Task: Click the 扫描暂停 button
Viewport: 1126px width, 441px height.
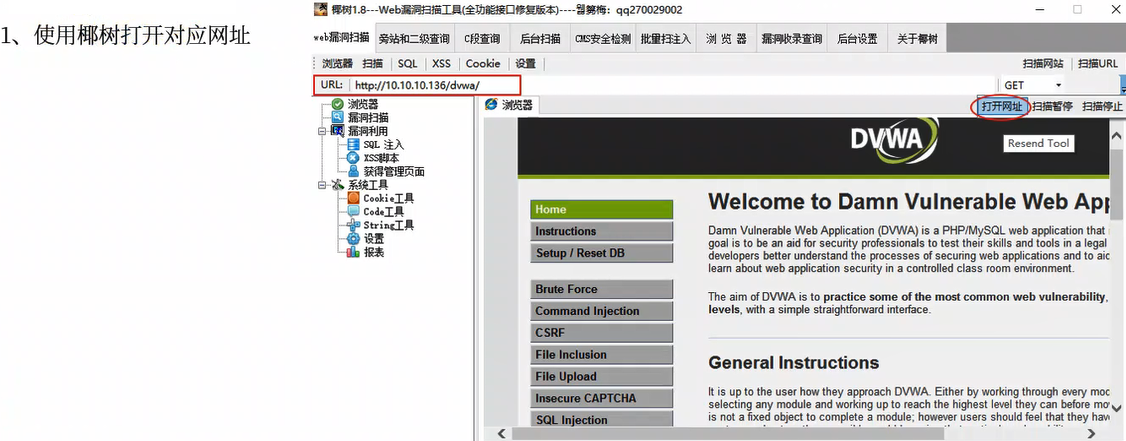Action: [1052, 106]
